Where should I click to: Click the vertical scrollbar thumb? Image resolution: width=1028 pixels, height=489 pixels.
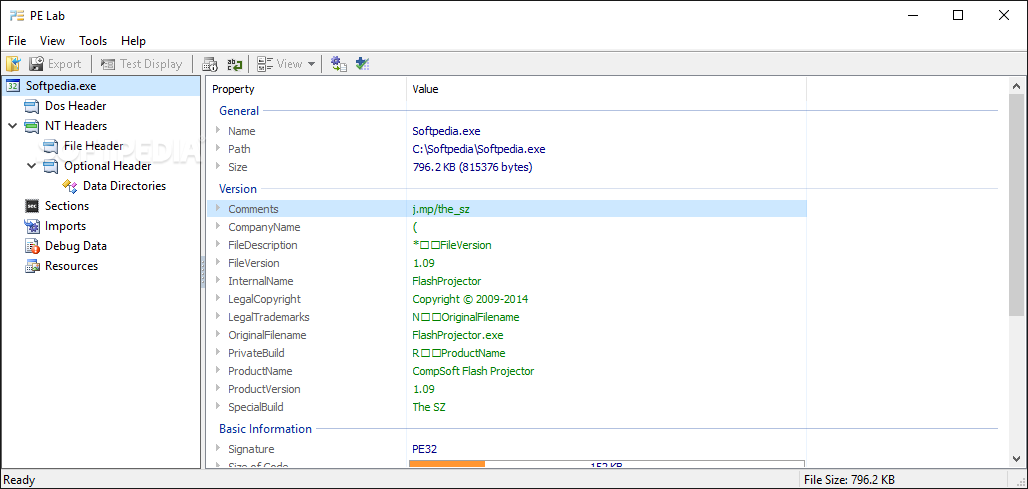(x=1017, y=206)
